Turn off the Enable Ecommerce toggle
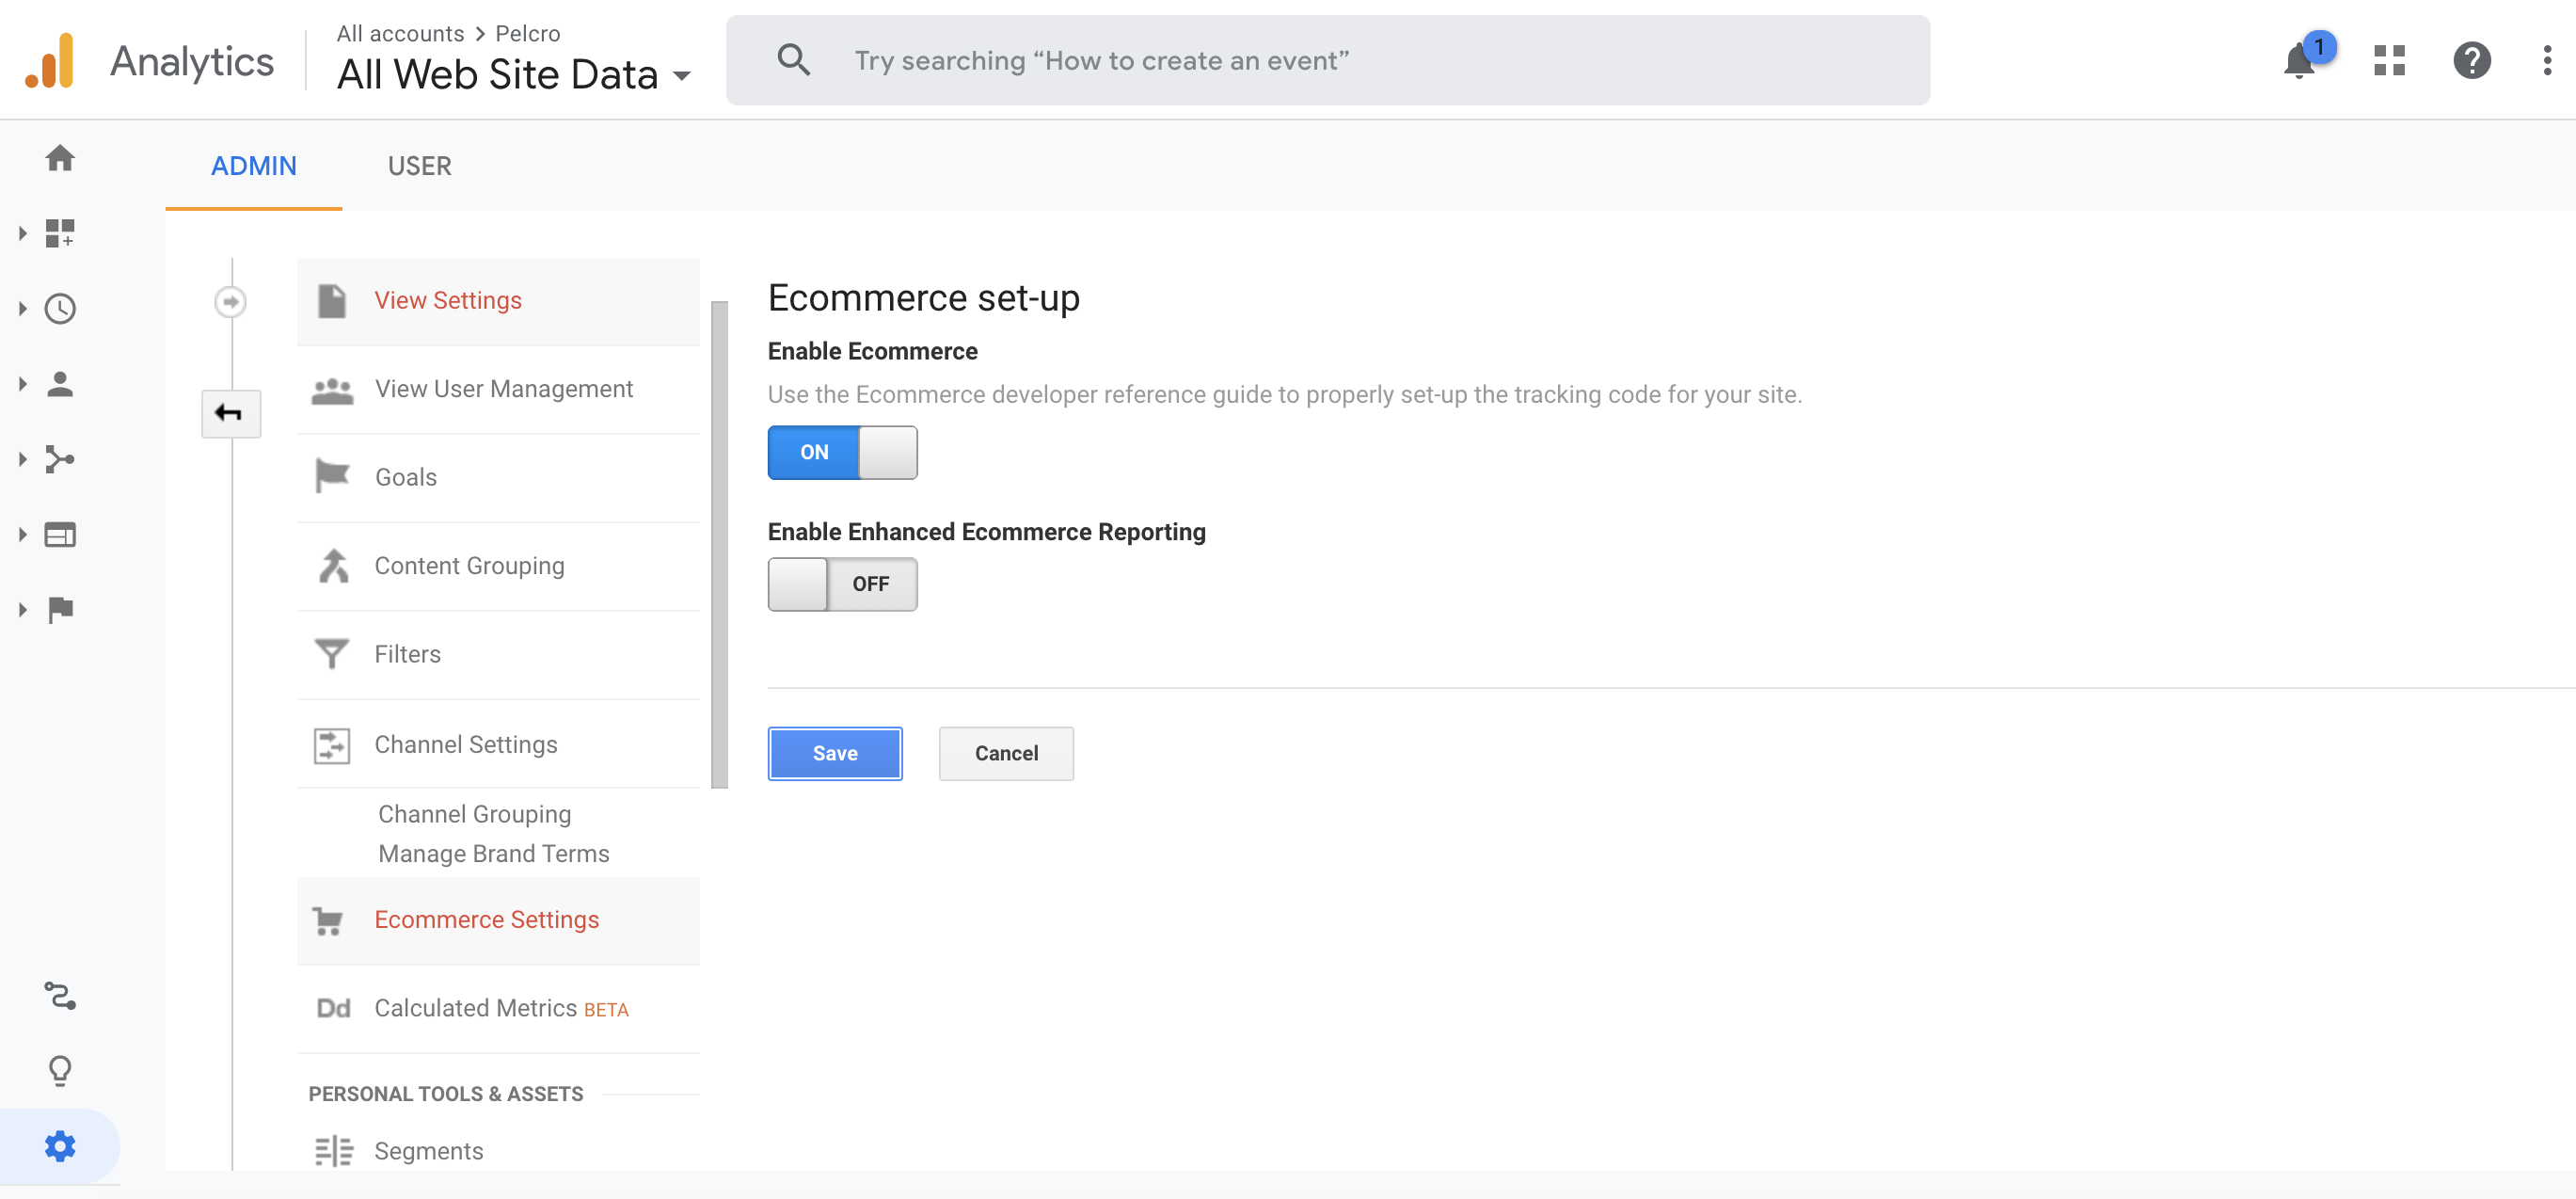Screen dimensions: 2576x1199 click(842, 452)
